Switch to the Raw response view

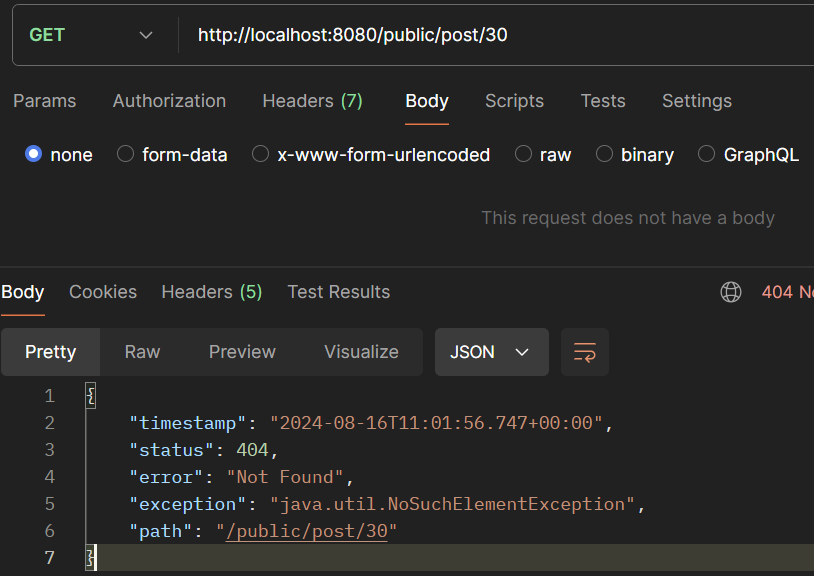coord(141,352)
